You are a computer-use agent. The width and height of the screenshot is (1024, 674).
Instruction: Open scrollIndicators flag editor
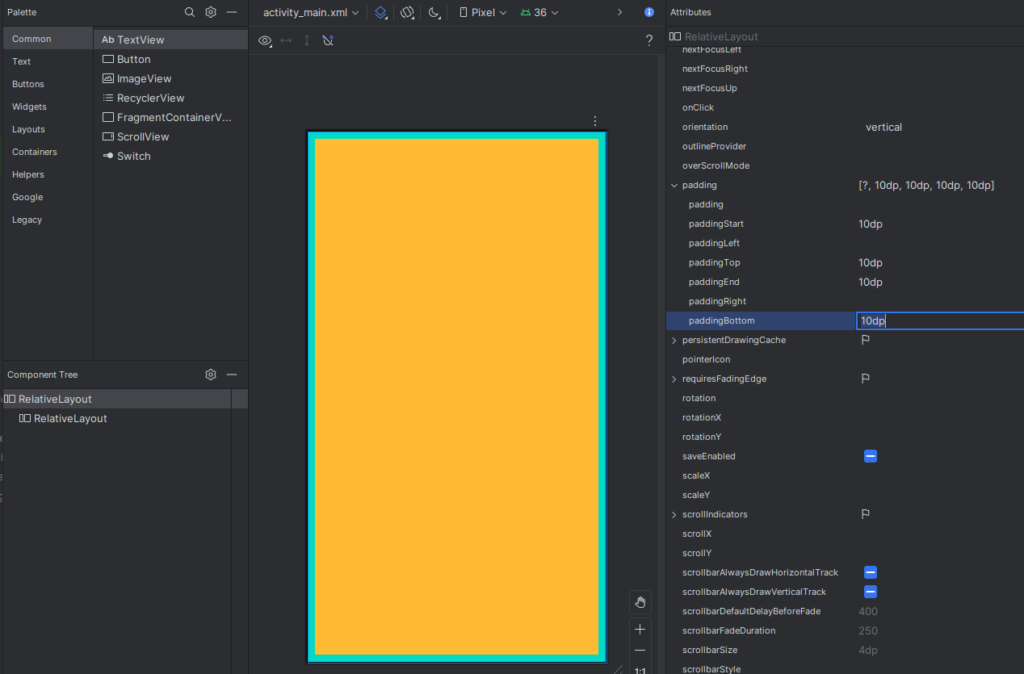pyautogui.click(x=865, y=514)
